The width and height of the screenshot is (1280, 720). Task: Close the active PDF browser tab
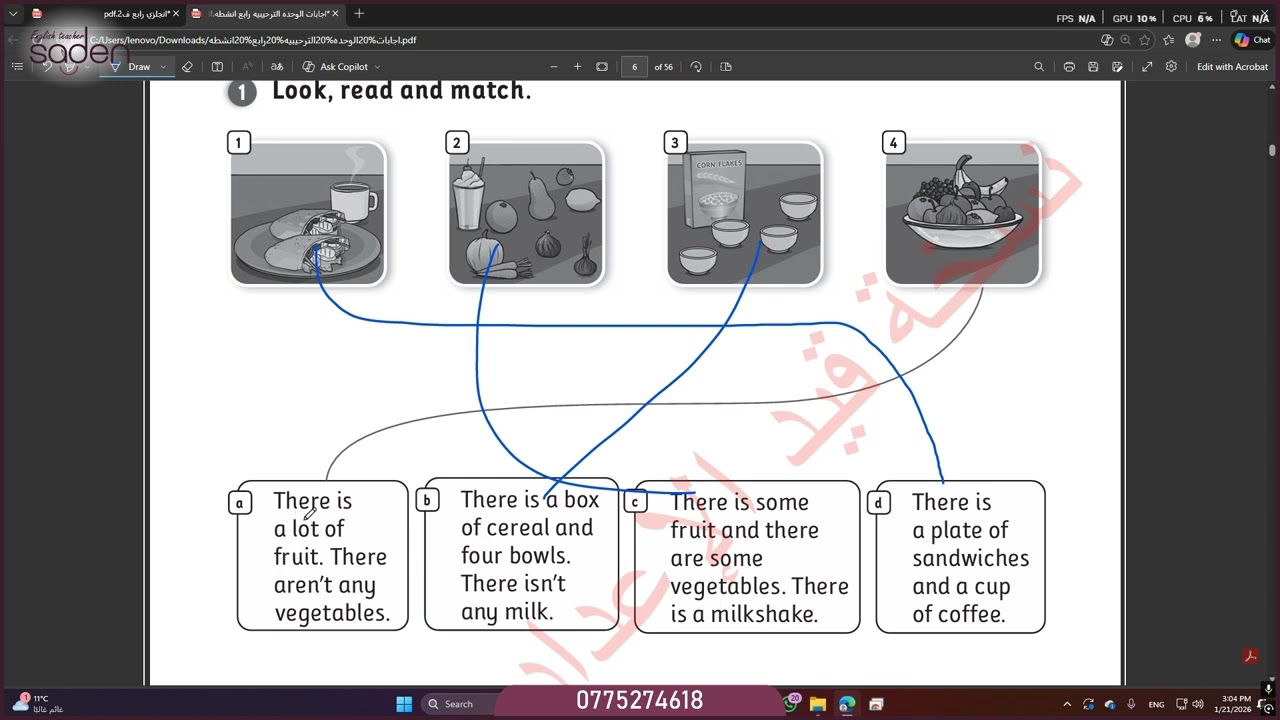click(x=335, y=14)
